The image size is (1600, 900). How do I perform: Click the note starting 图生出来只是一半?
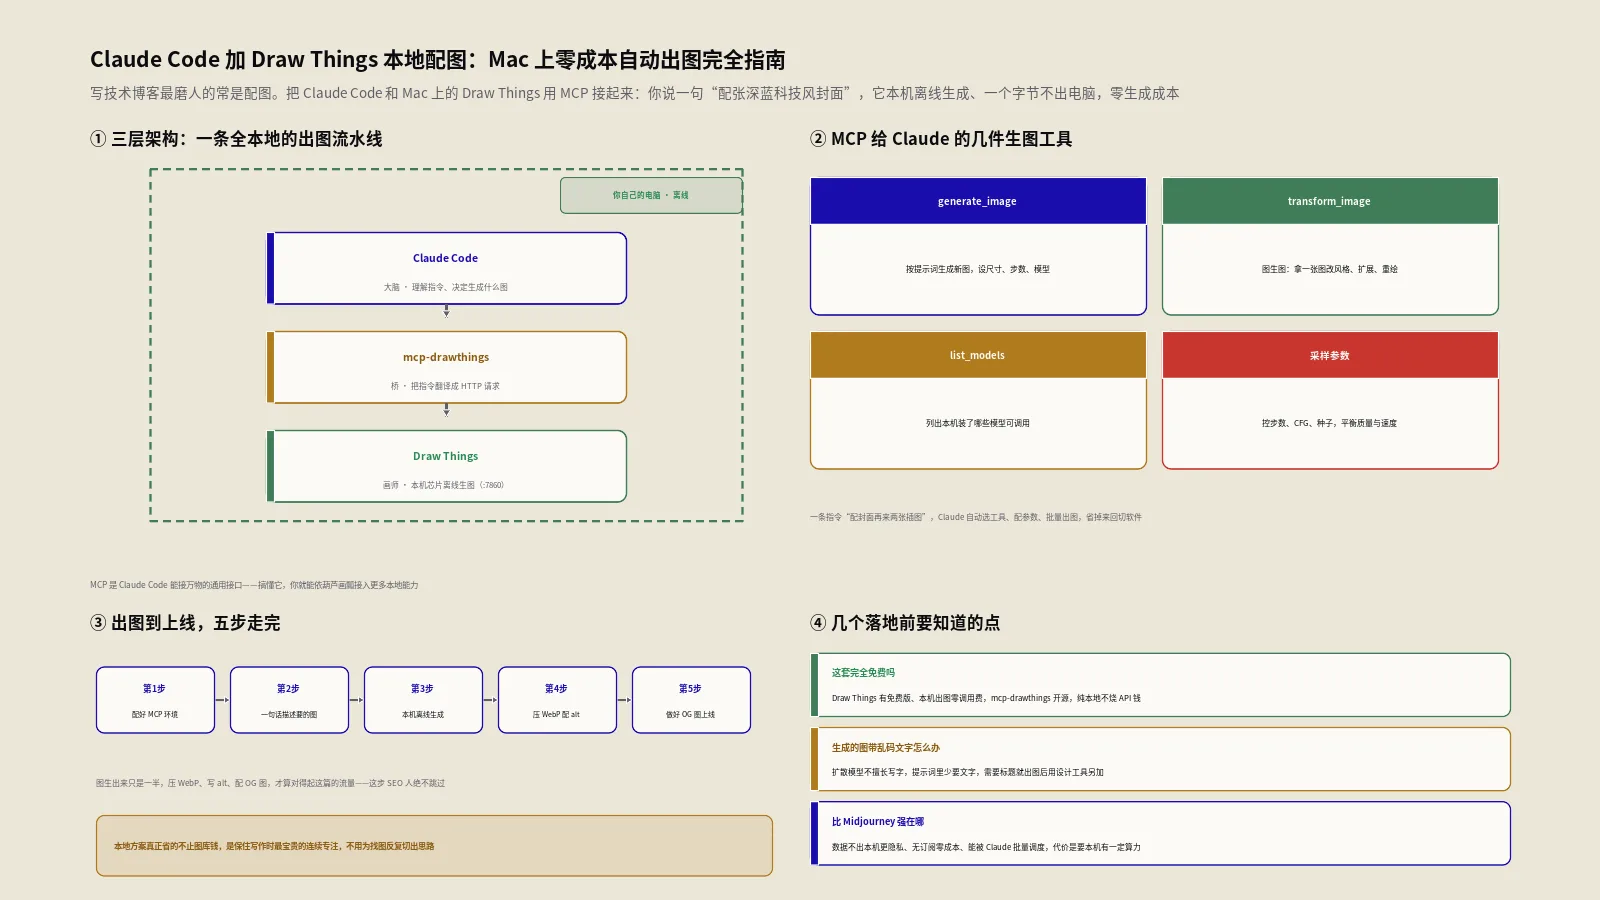270,783
